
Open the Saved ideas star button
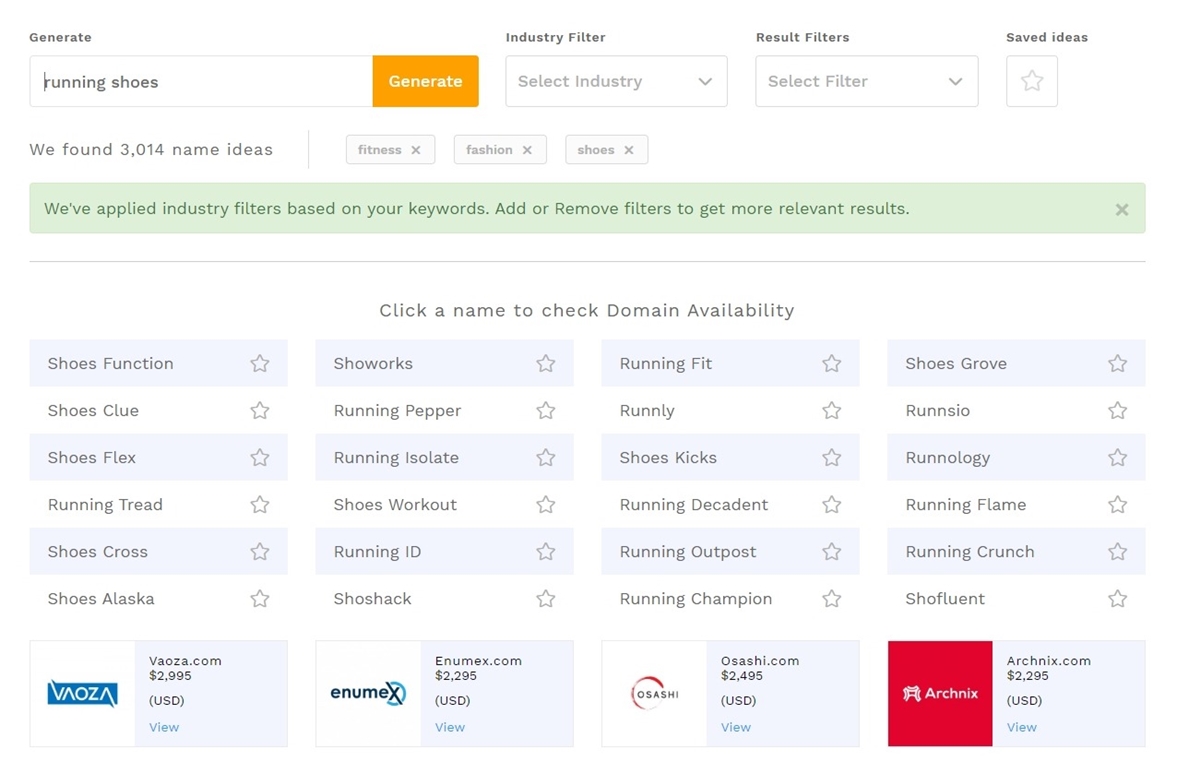point(1031,81)
